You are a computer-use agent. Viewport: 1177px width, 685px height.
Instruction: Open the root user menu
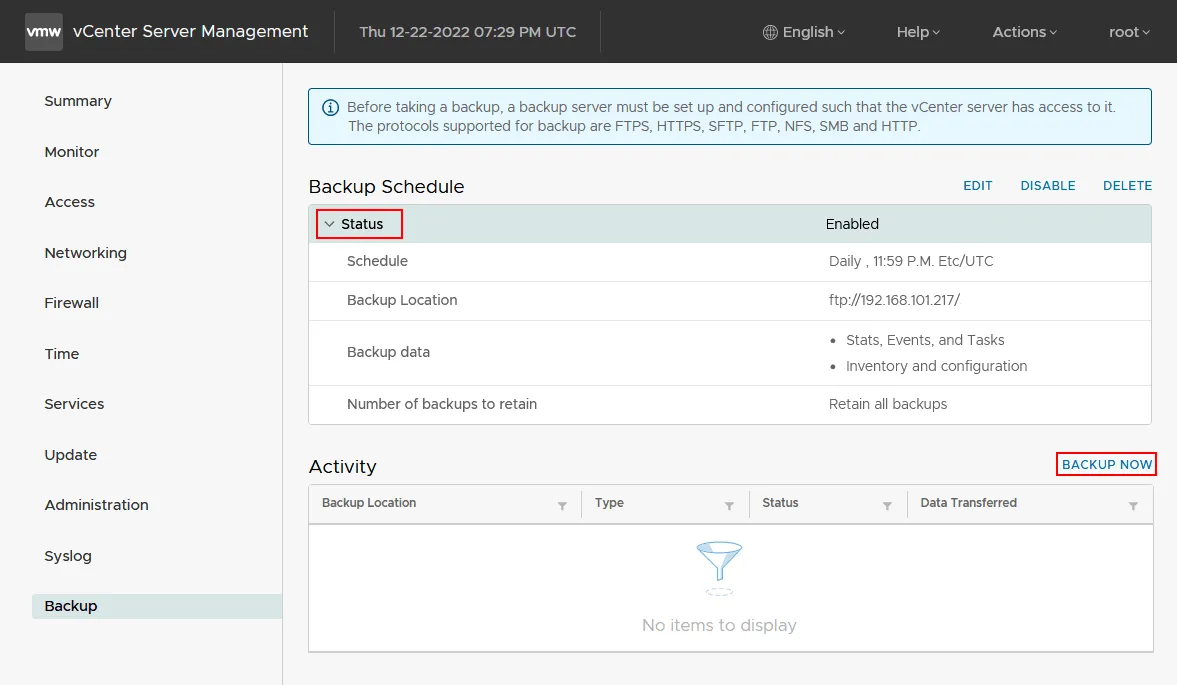pos(1129,32)
